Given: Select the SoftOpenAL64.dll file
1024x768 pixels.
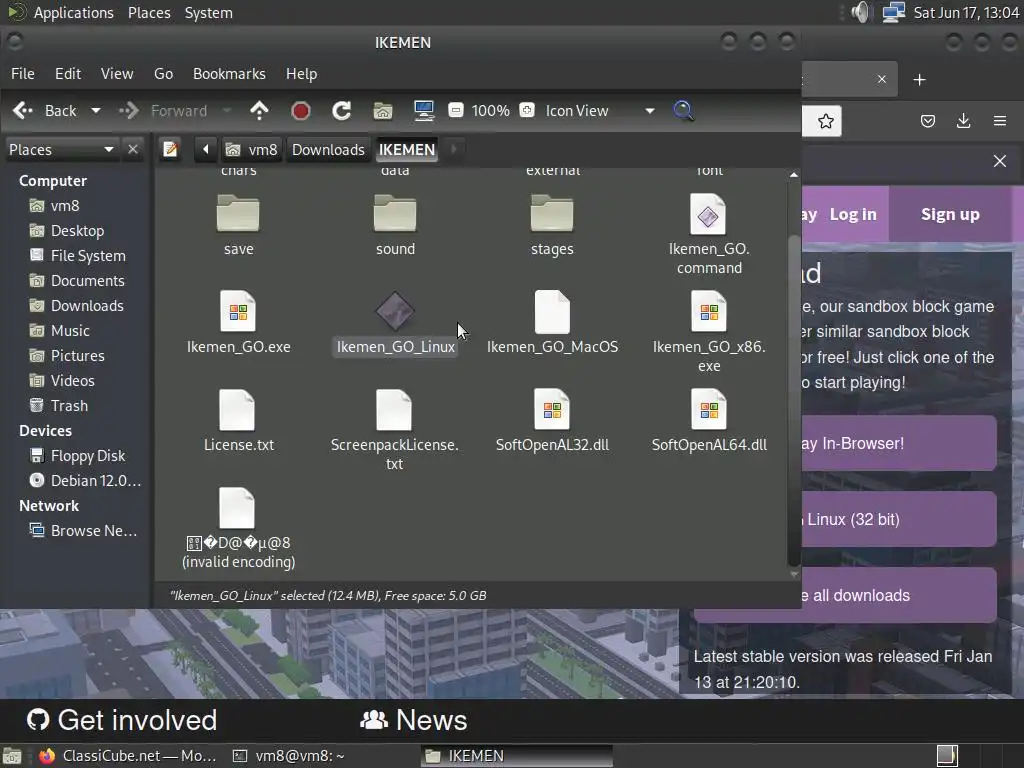Looking at the screenshot, I should pos(709,421).
